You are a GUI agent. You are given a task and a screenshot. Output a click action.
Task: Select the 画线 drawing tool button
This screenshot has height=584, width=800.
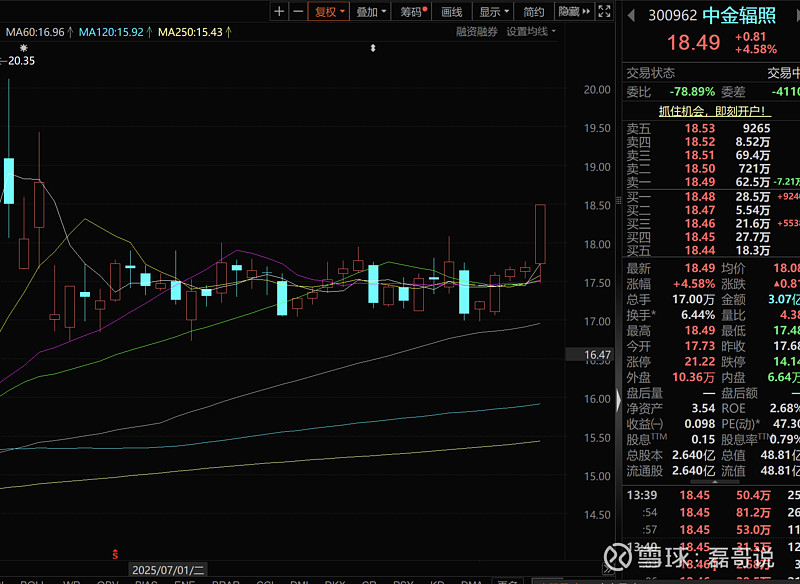452,11
